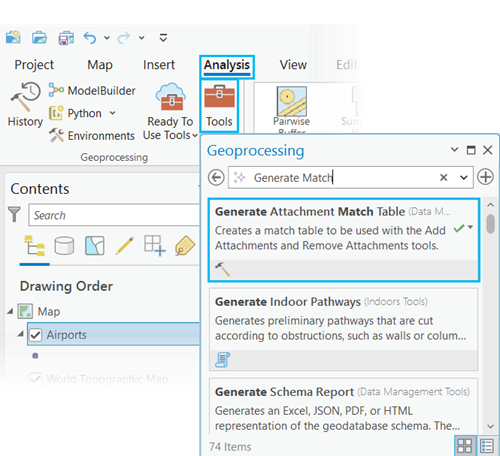
Task: Click the Geoprocessing back arrow button
Action: [216, 177]
